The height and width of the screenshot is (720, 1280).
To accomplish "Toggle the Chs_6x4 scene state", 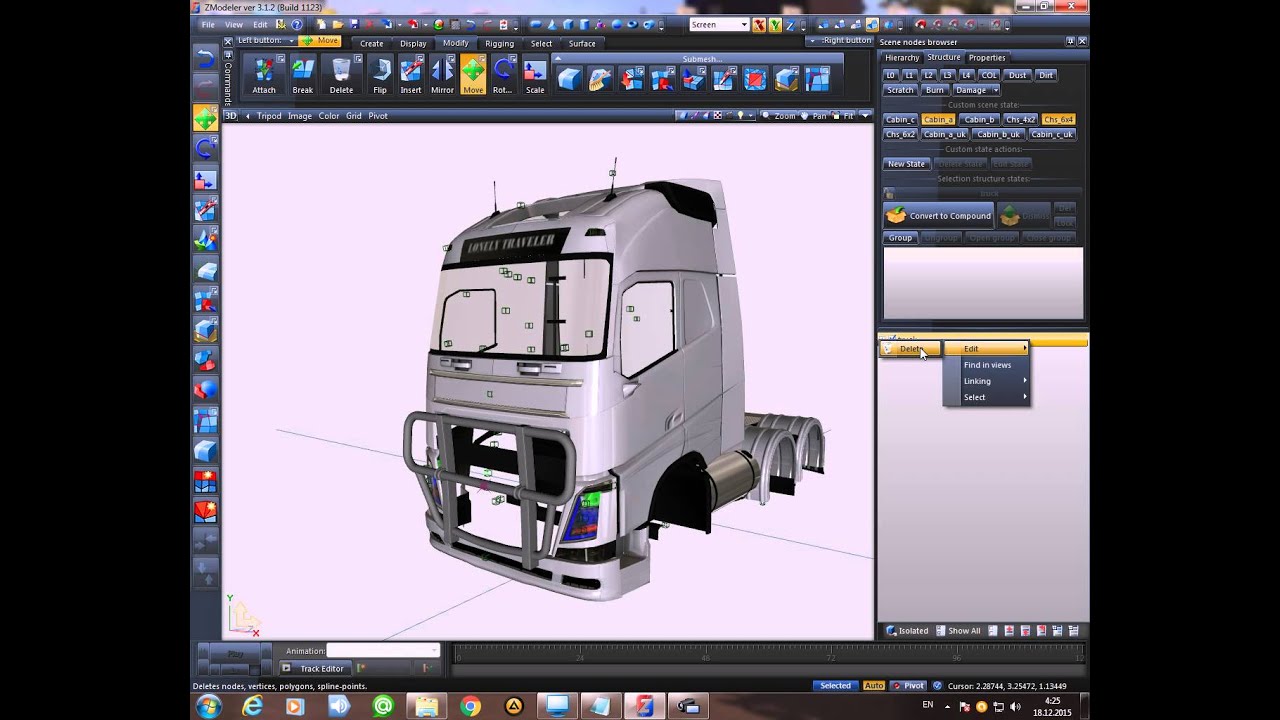I will pyautogui.click(x=1058, y=119).
